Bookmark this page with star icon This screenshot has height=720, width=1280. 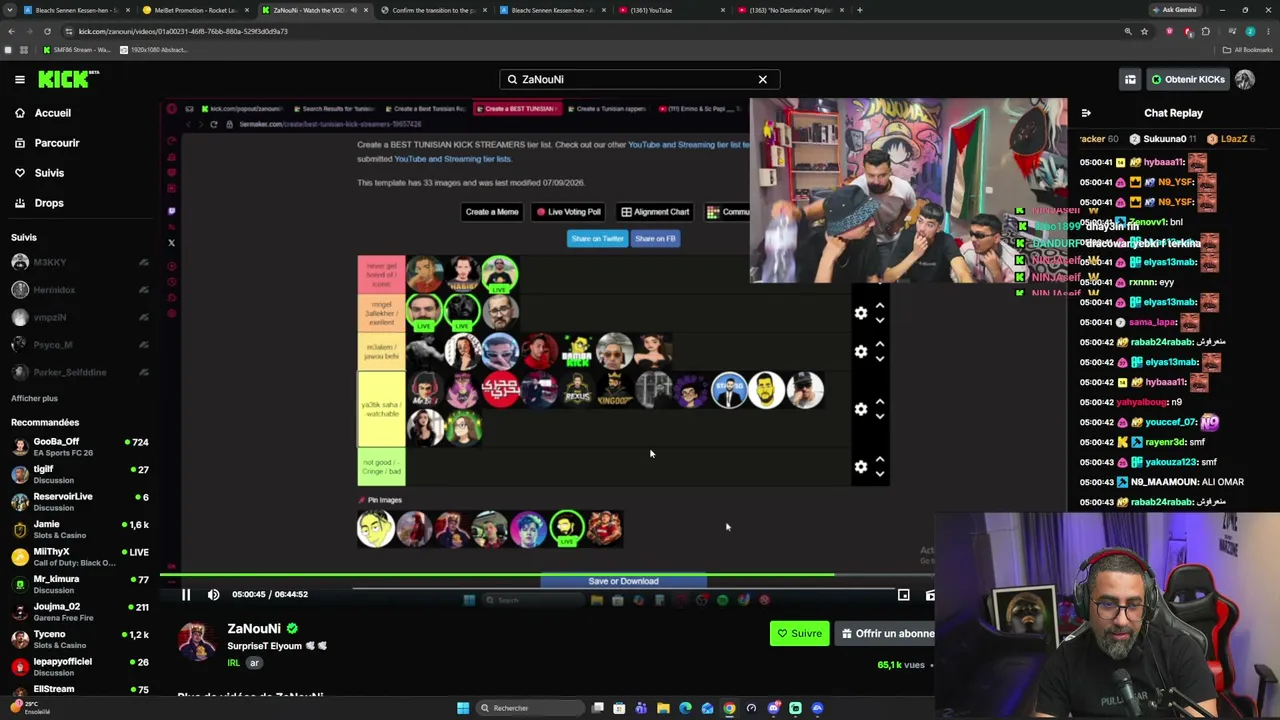pos(1144,31)
